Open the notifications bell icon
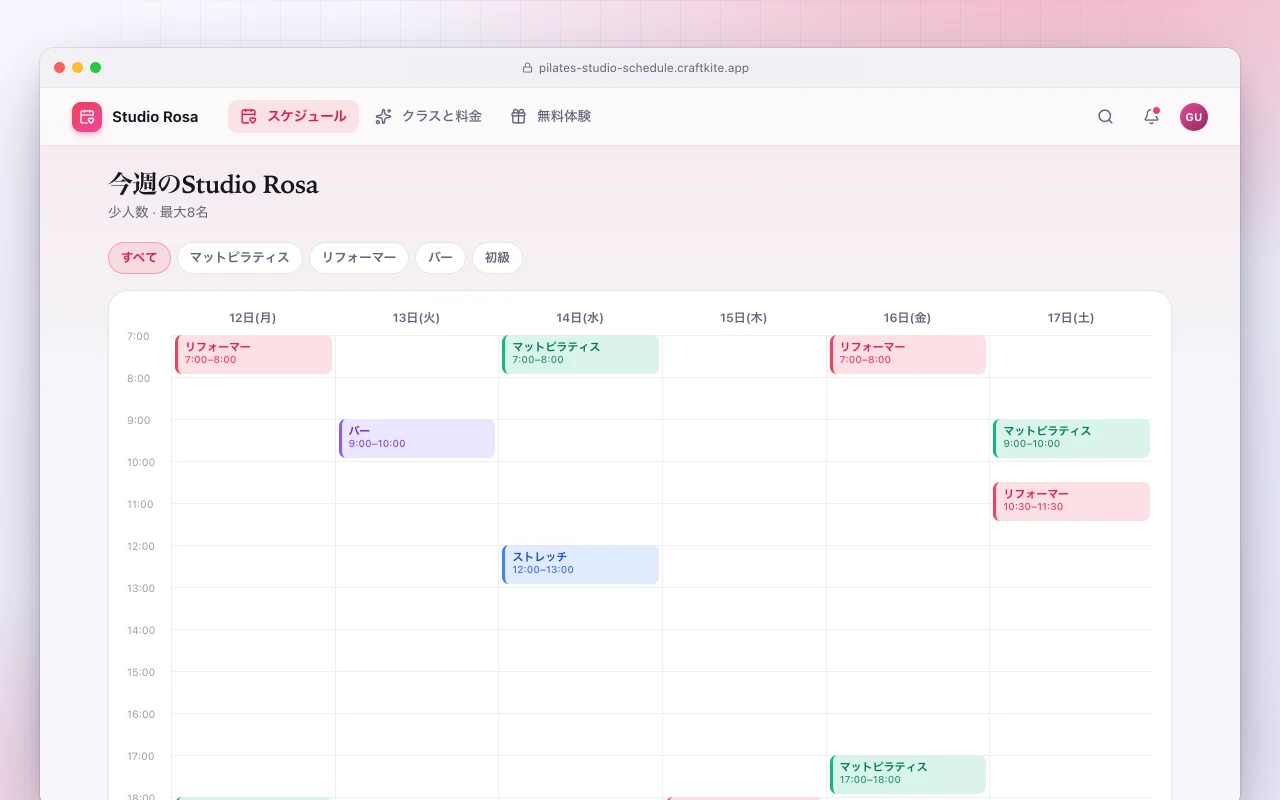This screenshot has width=1280, height=800. point(1151,117)
